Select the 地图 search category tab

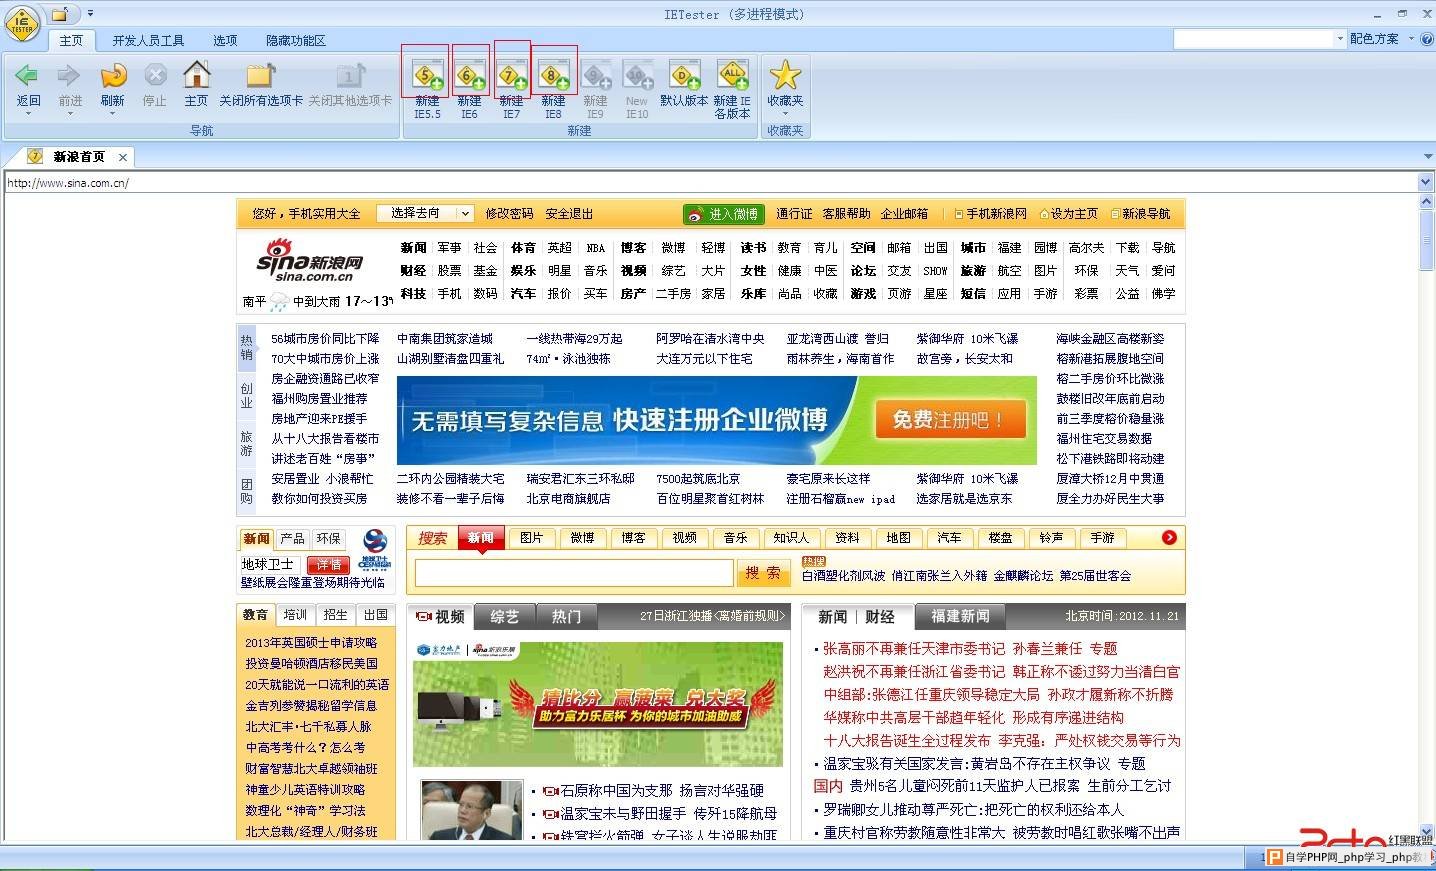[898, 538]
